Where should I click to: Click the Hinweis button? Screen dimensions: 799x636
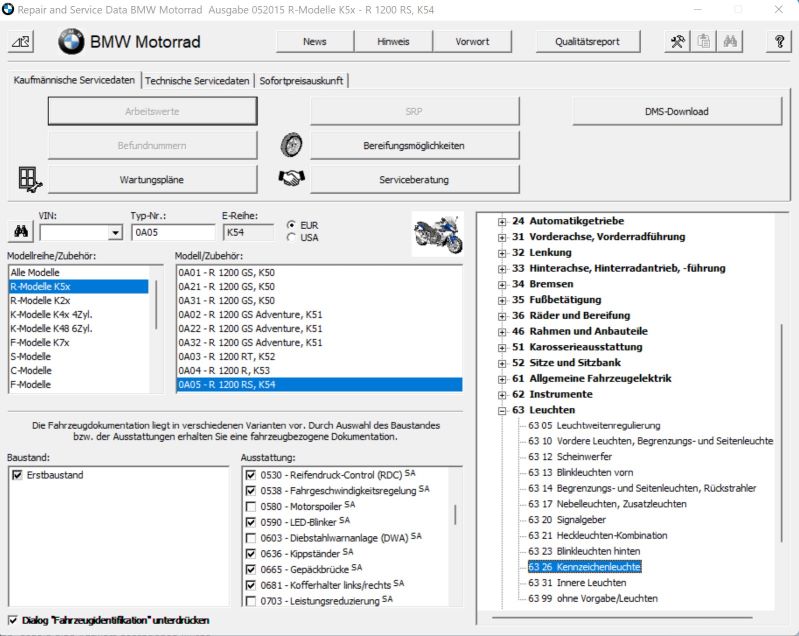click(393, 42)
